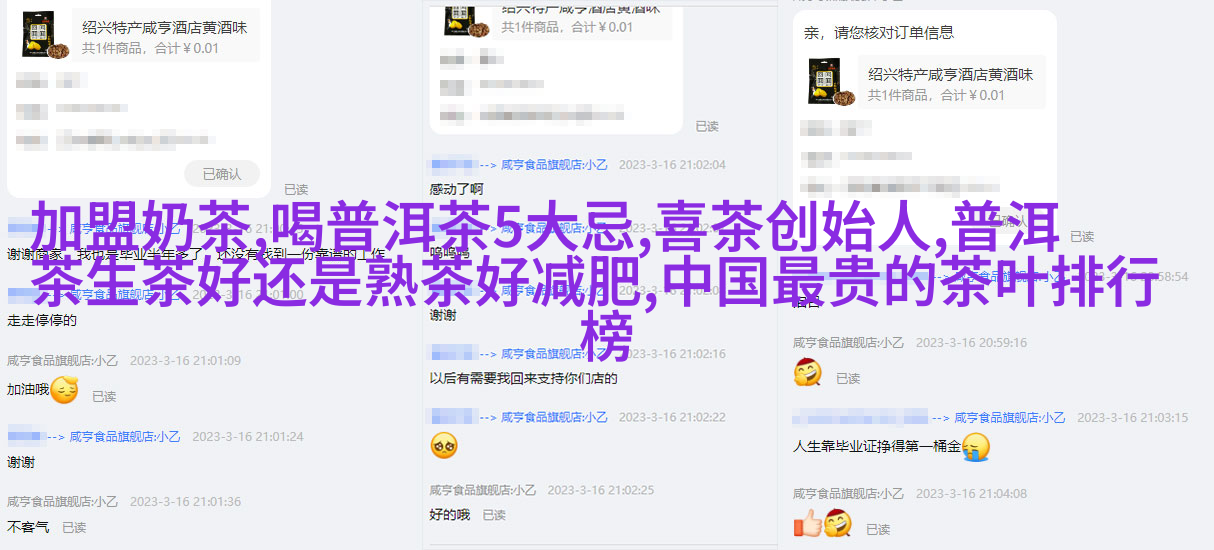Image resolution: width=1214 pixels, height=550 pixels.
Task: Click the crying emoji after 人生靠毕业证得第一桶金
Action: (x=975, y=447)
